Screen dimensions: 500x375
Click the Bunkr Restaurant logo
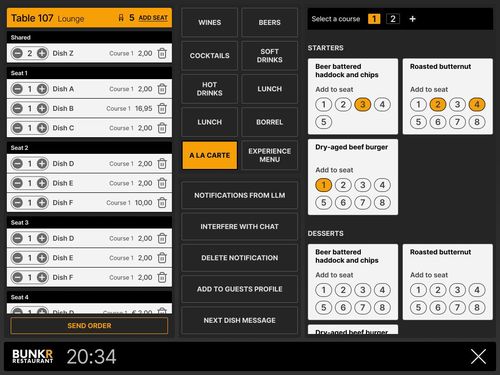(x=32, y=356)
